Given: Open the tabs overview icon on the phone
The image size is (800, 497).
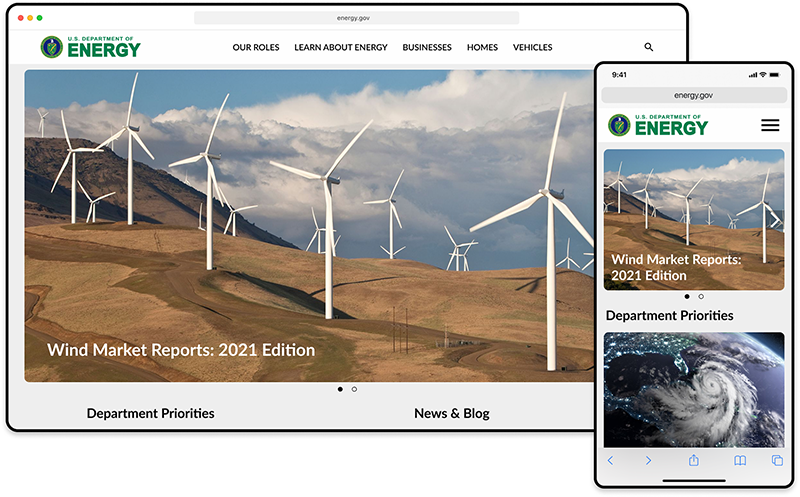Looking at the screenshot, I should tap(777, 460).
